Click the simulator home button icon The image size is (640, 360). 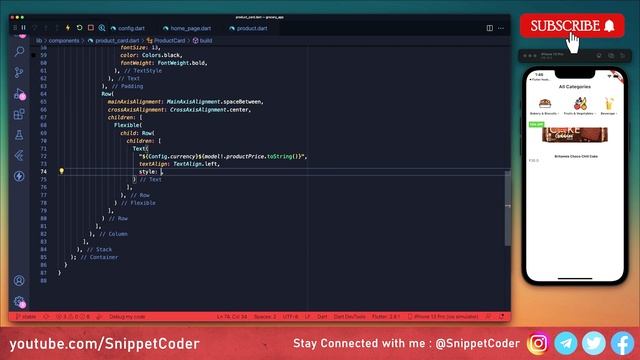(x=599, y=56)
